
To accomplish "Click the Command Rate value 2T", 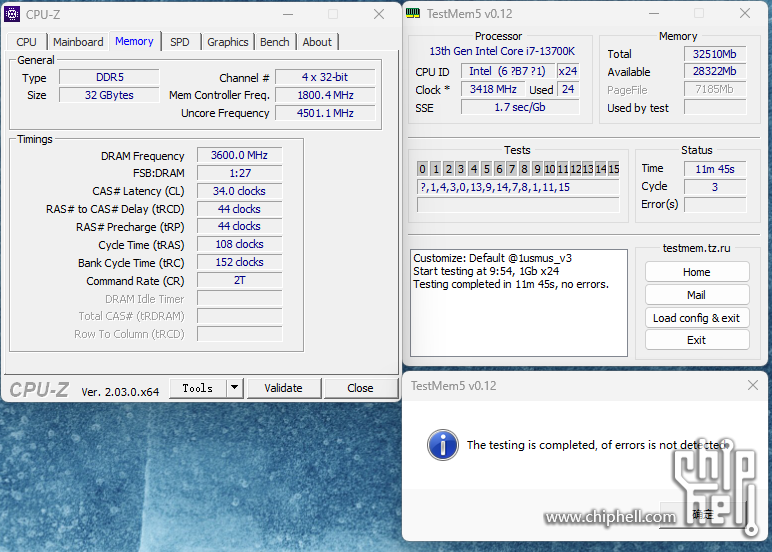I will pyautogui.click(x=239, y=280).
